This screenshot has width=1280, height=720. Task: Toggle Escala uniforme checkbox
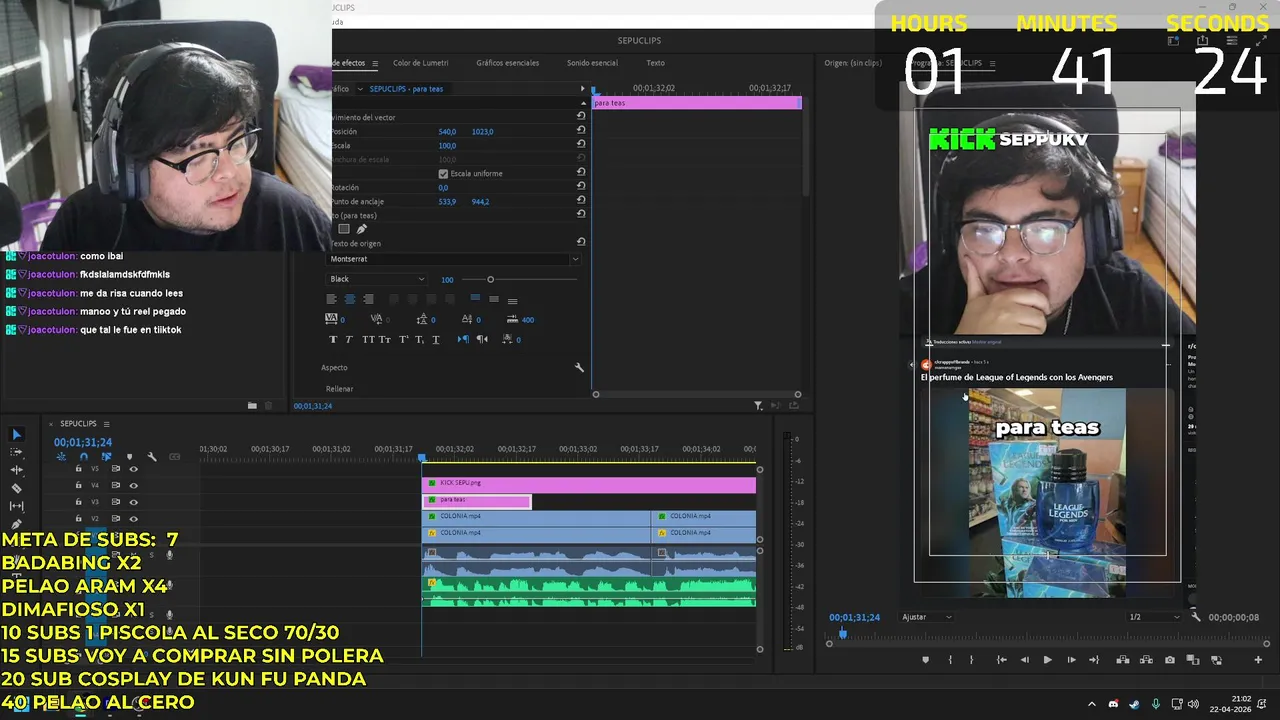tap(443, 173)
